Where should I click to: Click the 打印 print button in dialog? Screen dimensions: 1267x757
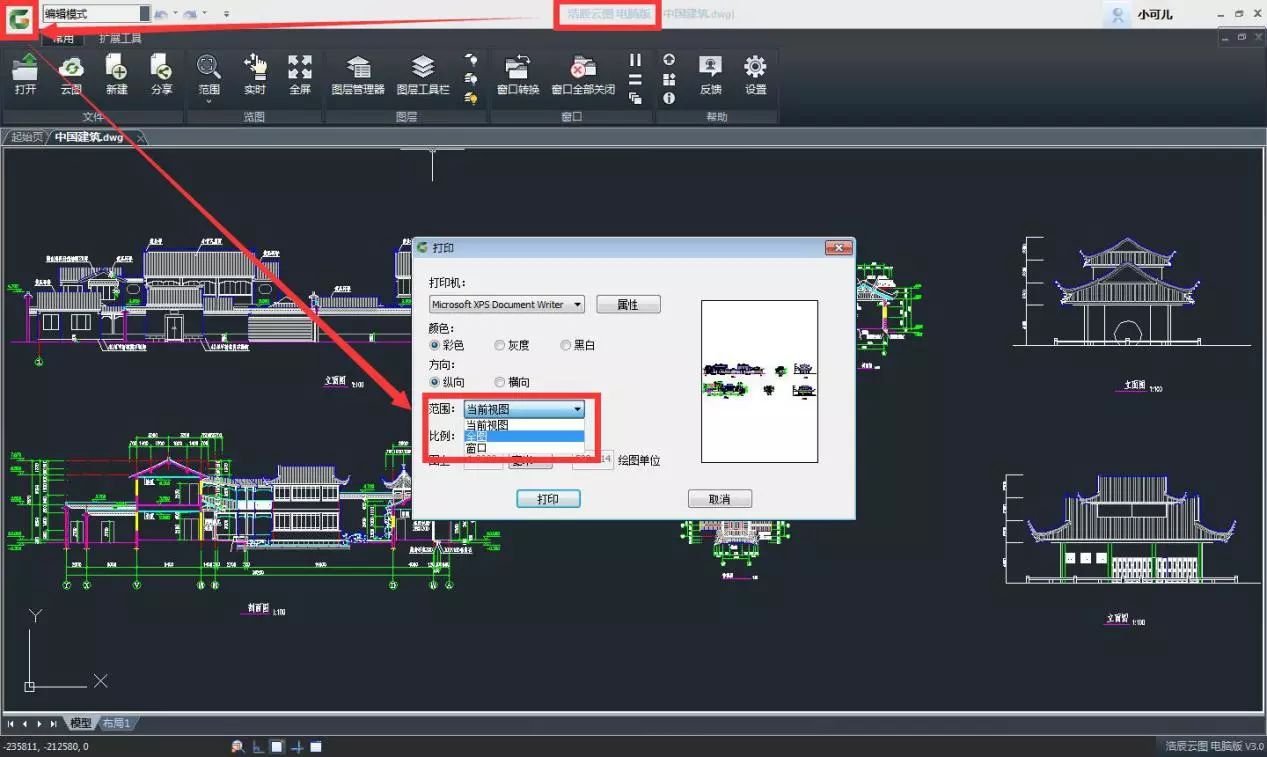click(x=548, y=499)
